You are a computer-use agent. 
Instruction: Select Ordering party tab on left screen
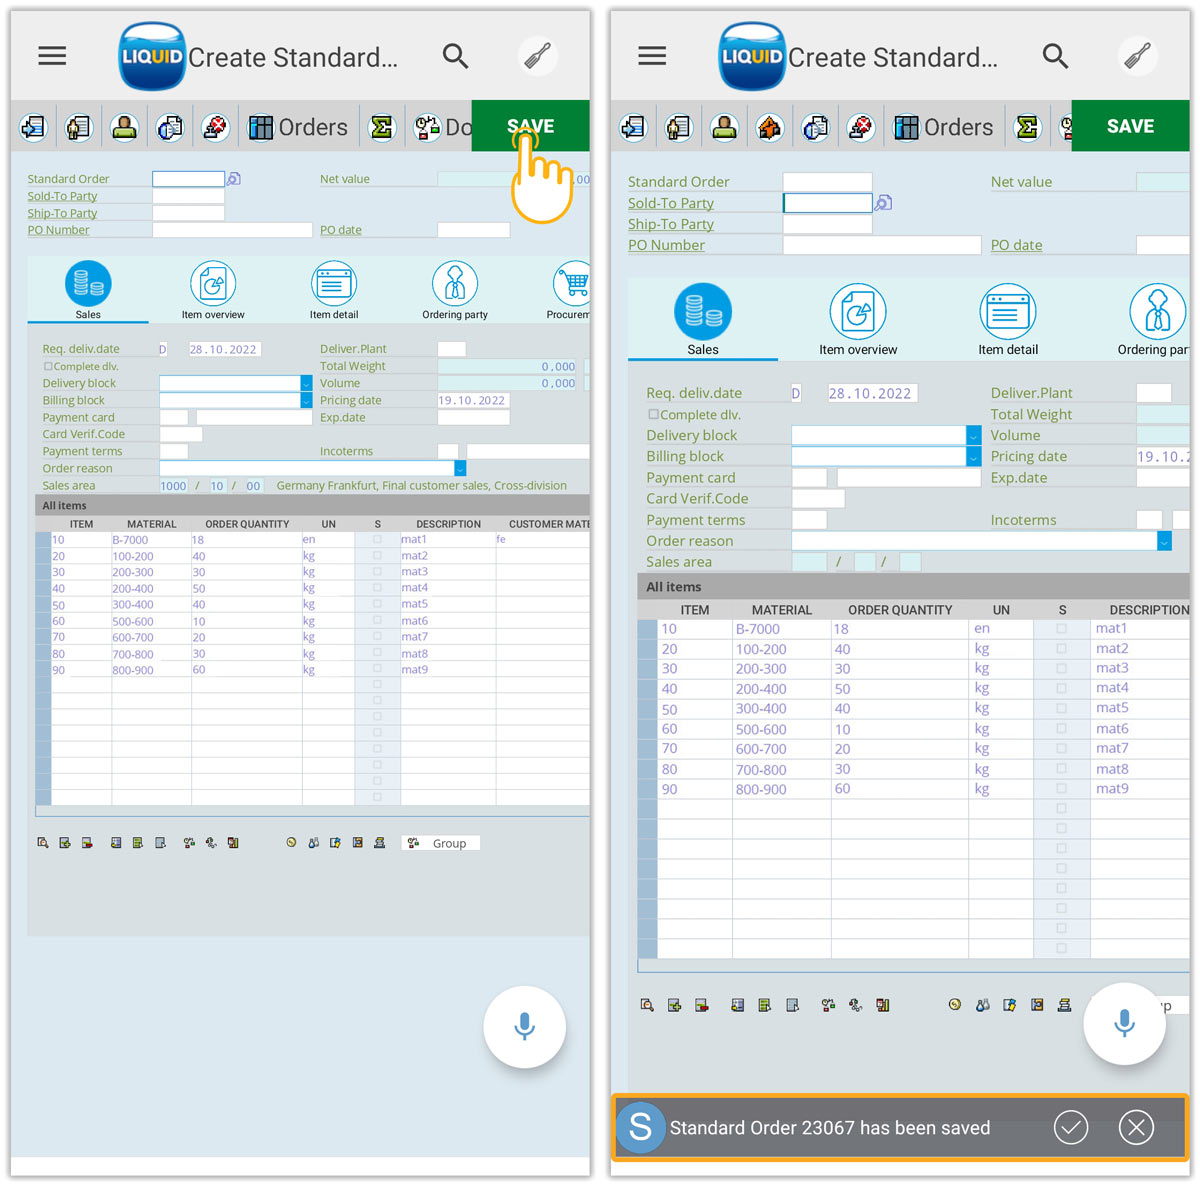click(455, 291)
